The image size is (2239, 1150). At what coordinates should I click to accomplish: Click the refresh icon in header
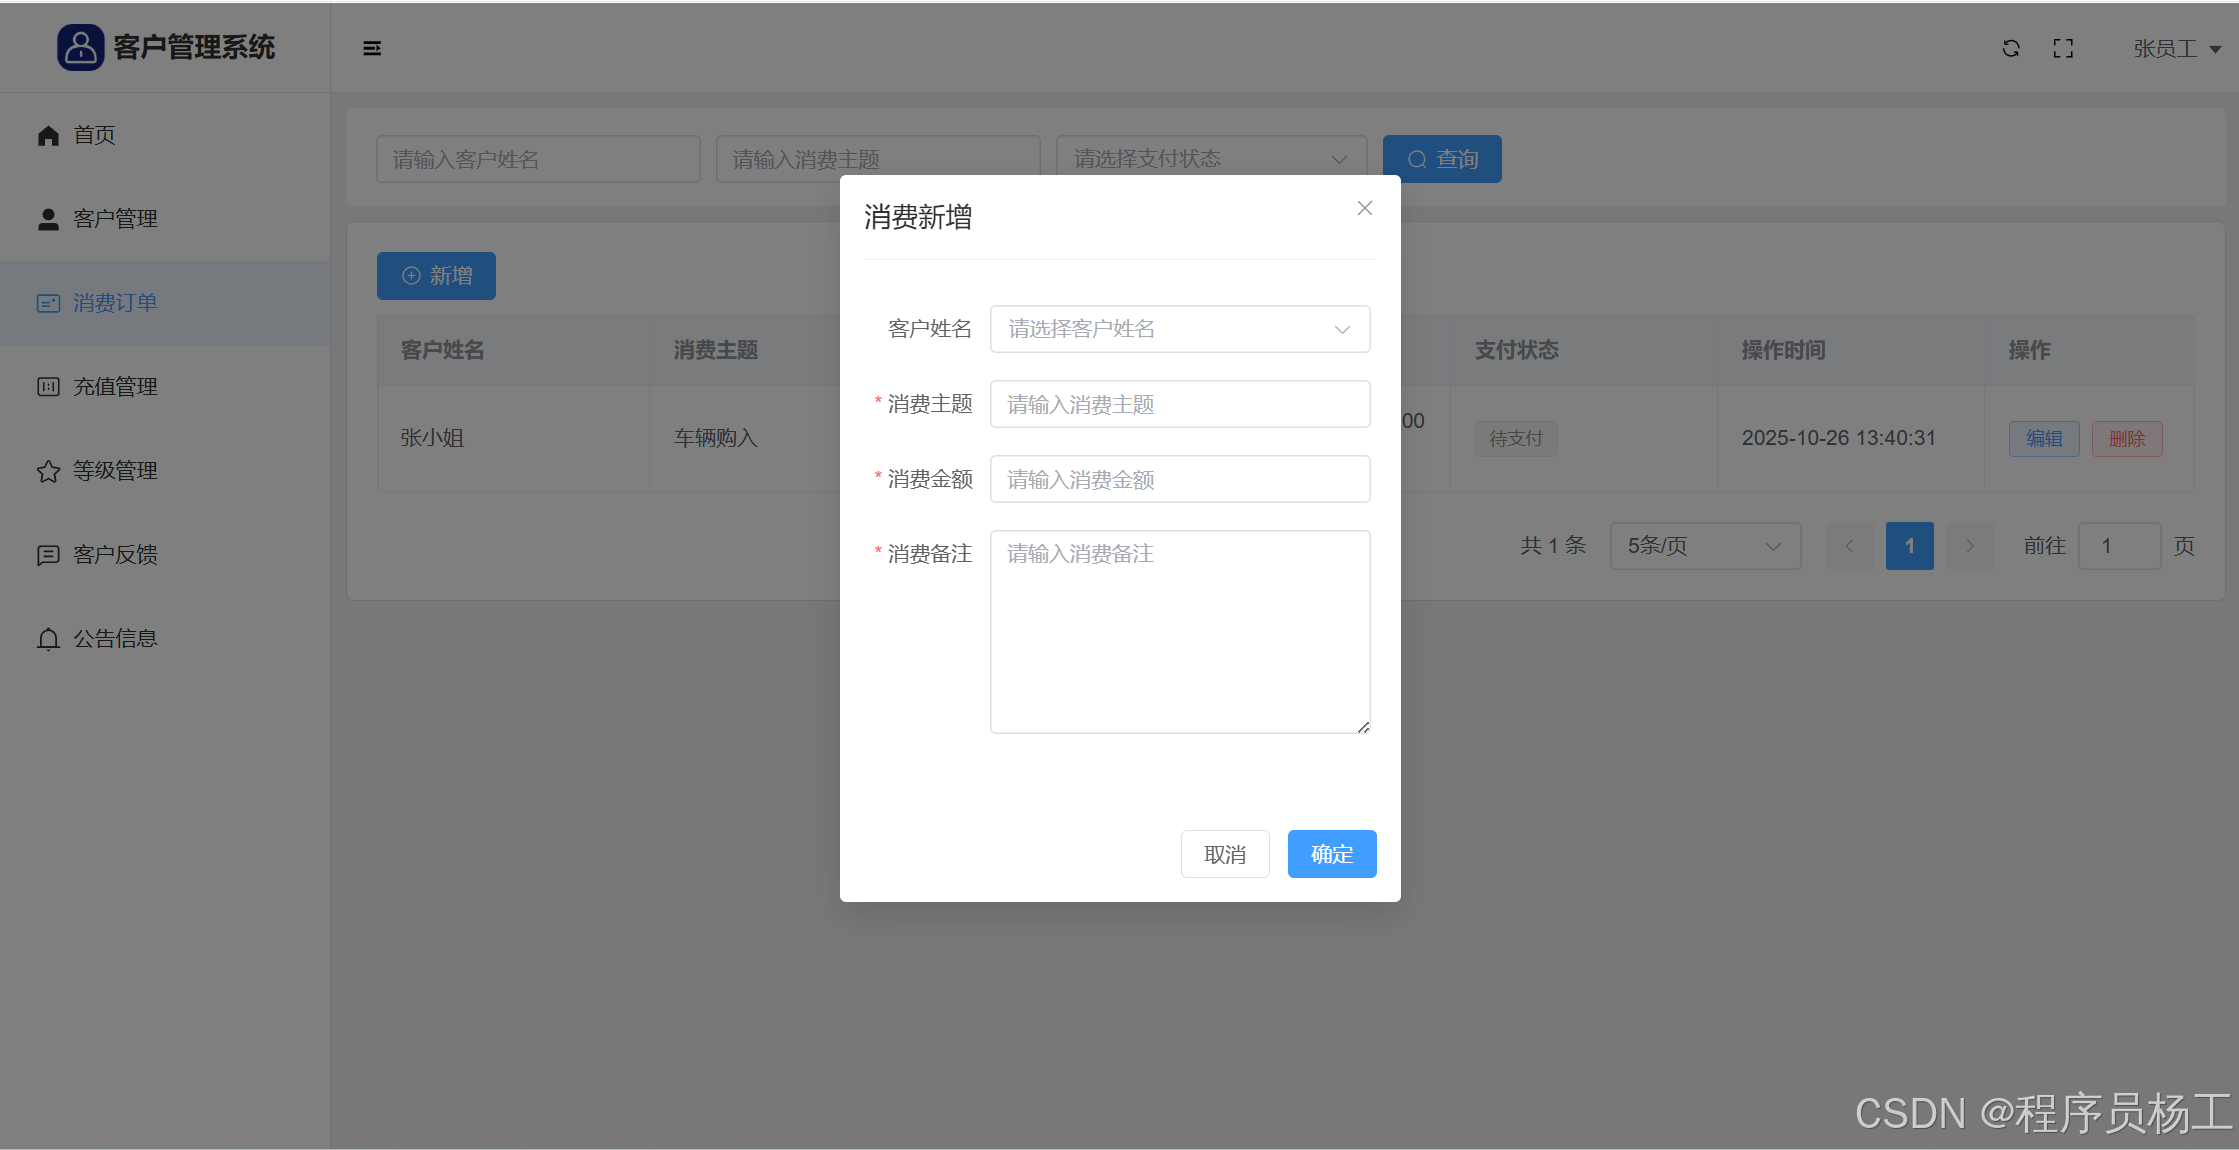2011,48
